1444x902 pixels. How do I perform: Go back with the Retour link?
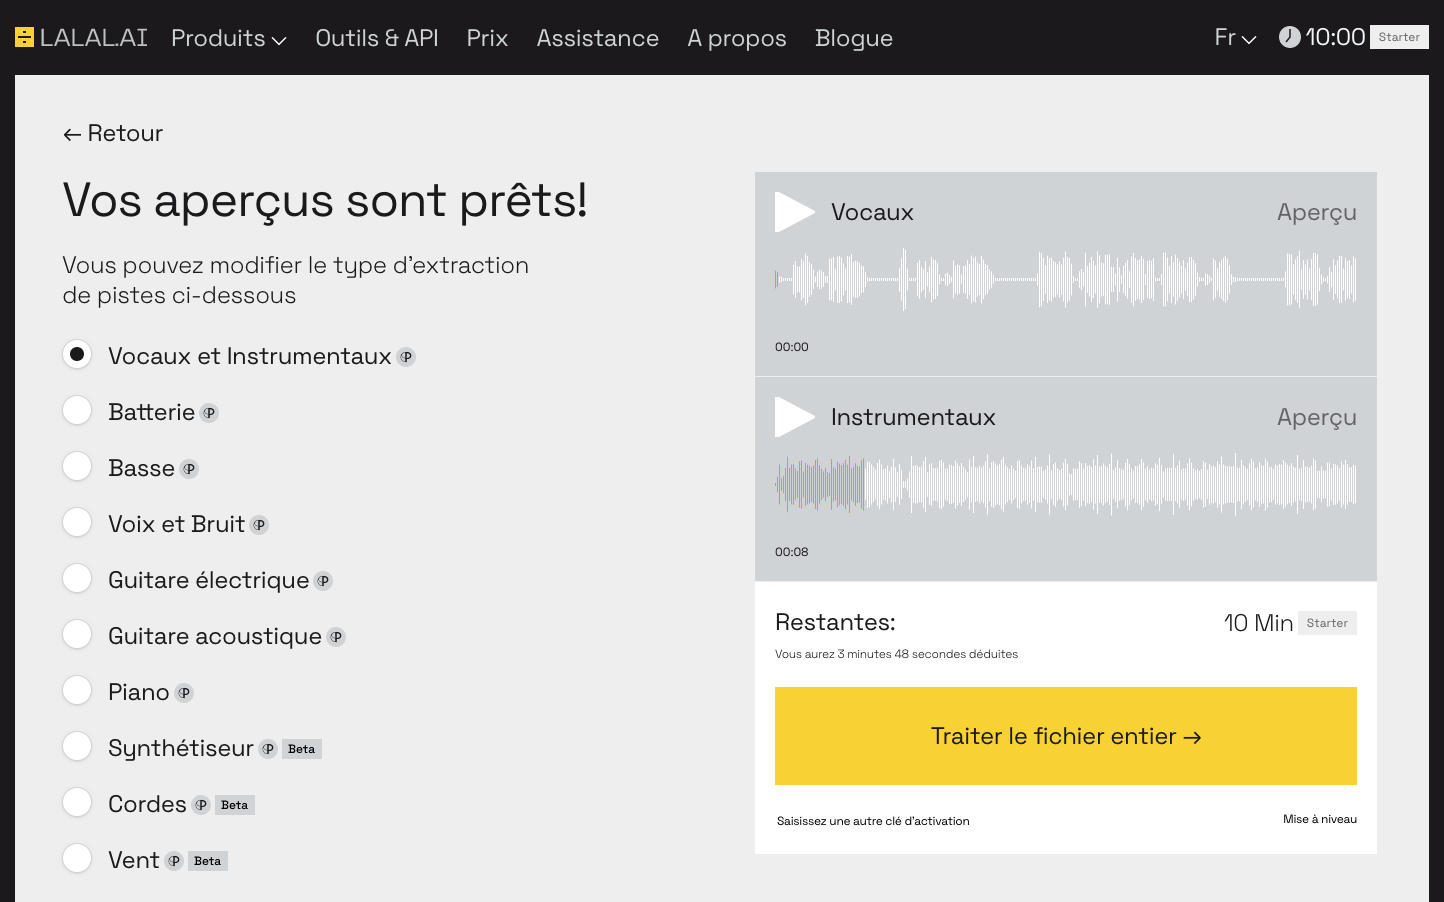coord(113,133)
